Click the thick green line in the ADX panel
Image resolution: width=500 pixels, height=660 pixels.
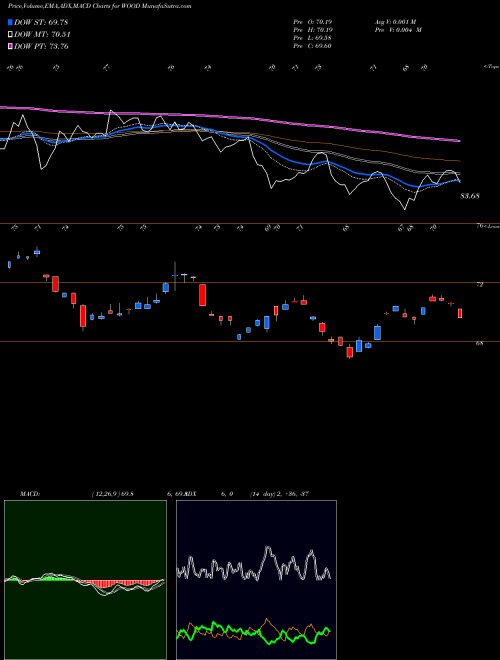point(253,631)
